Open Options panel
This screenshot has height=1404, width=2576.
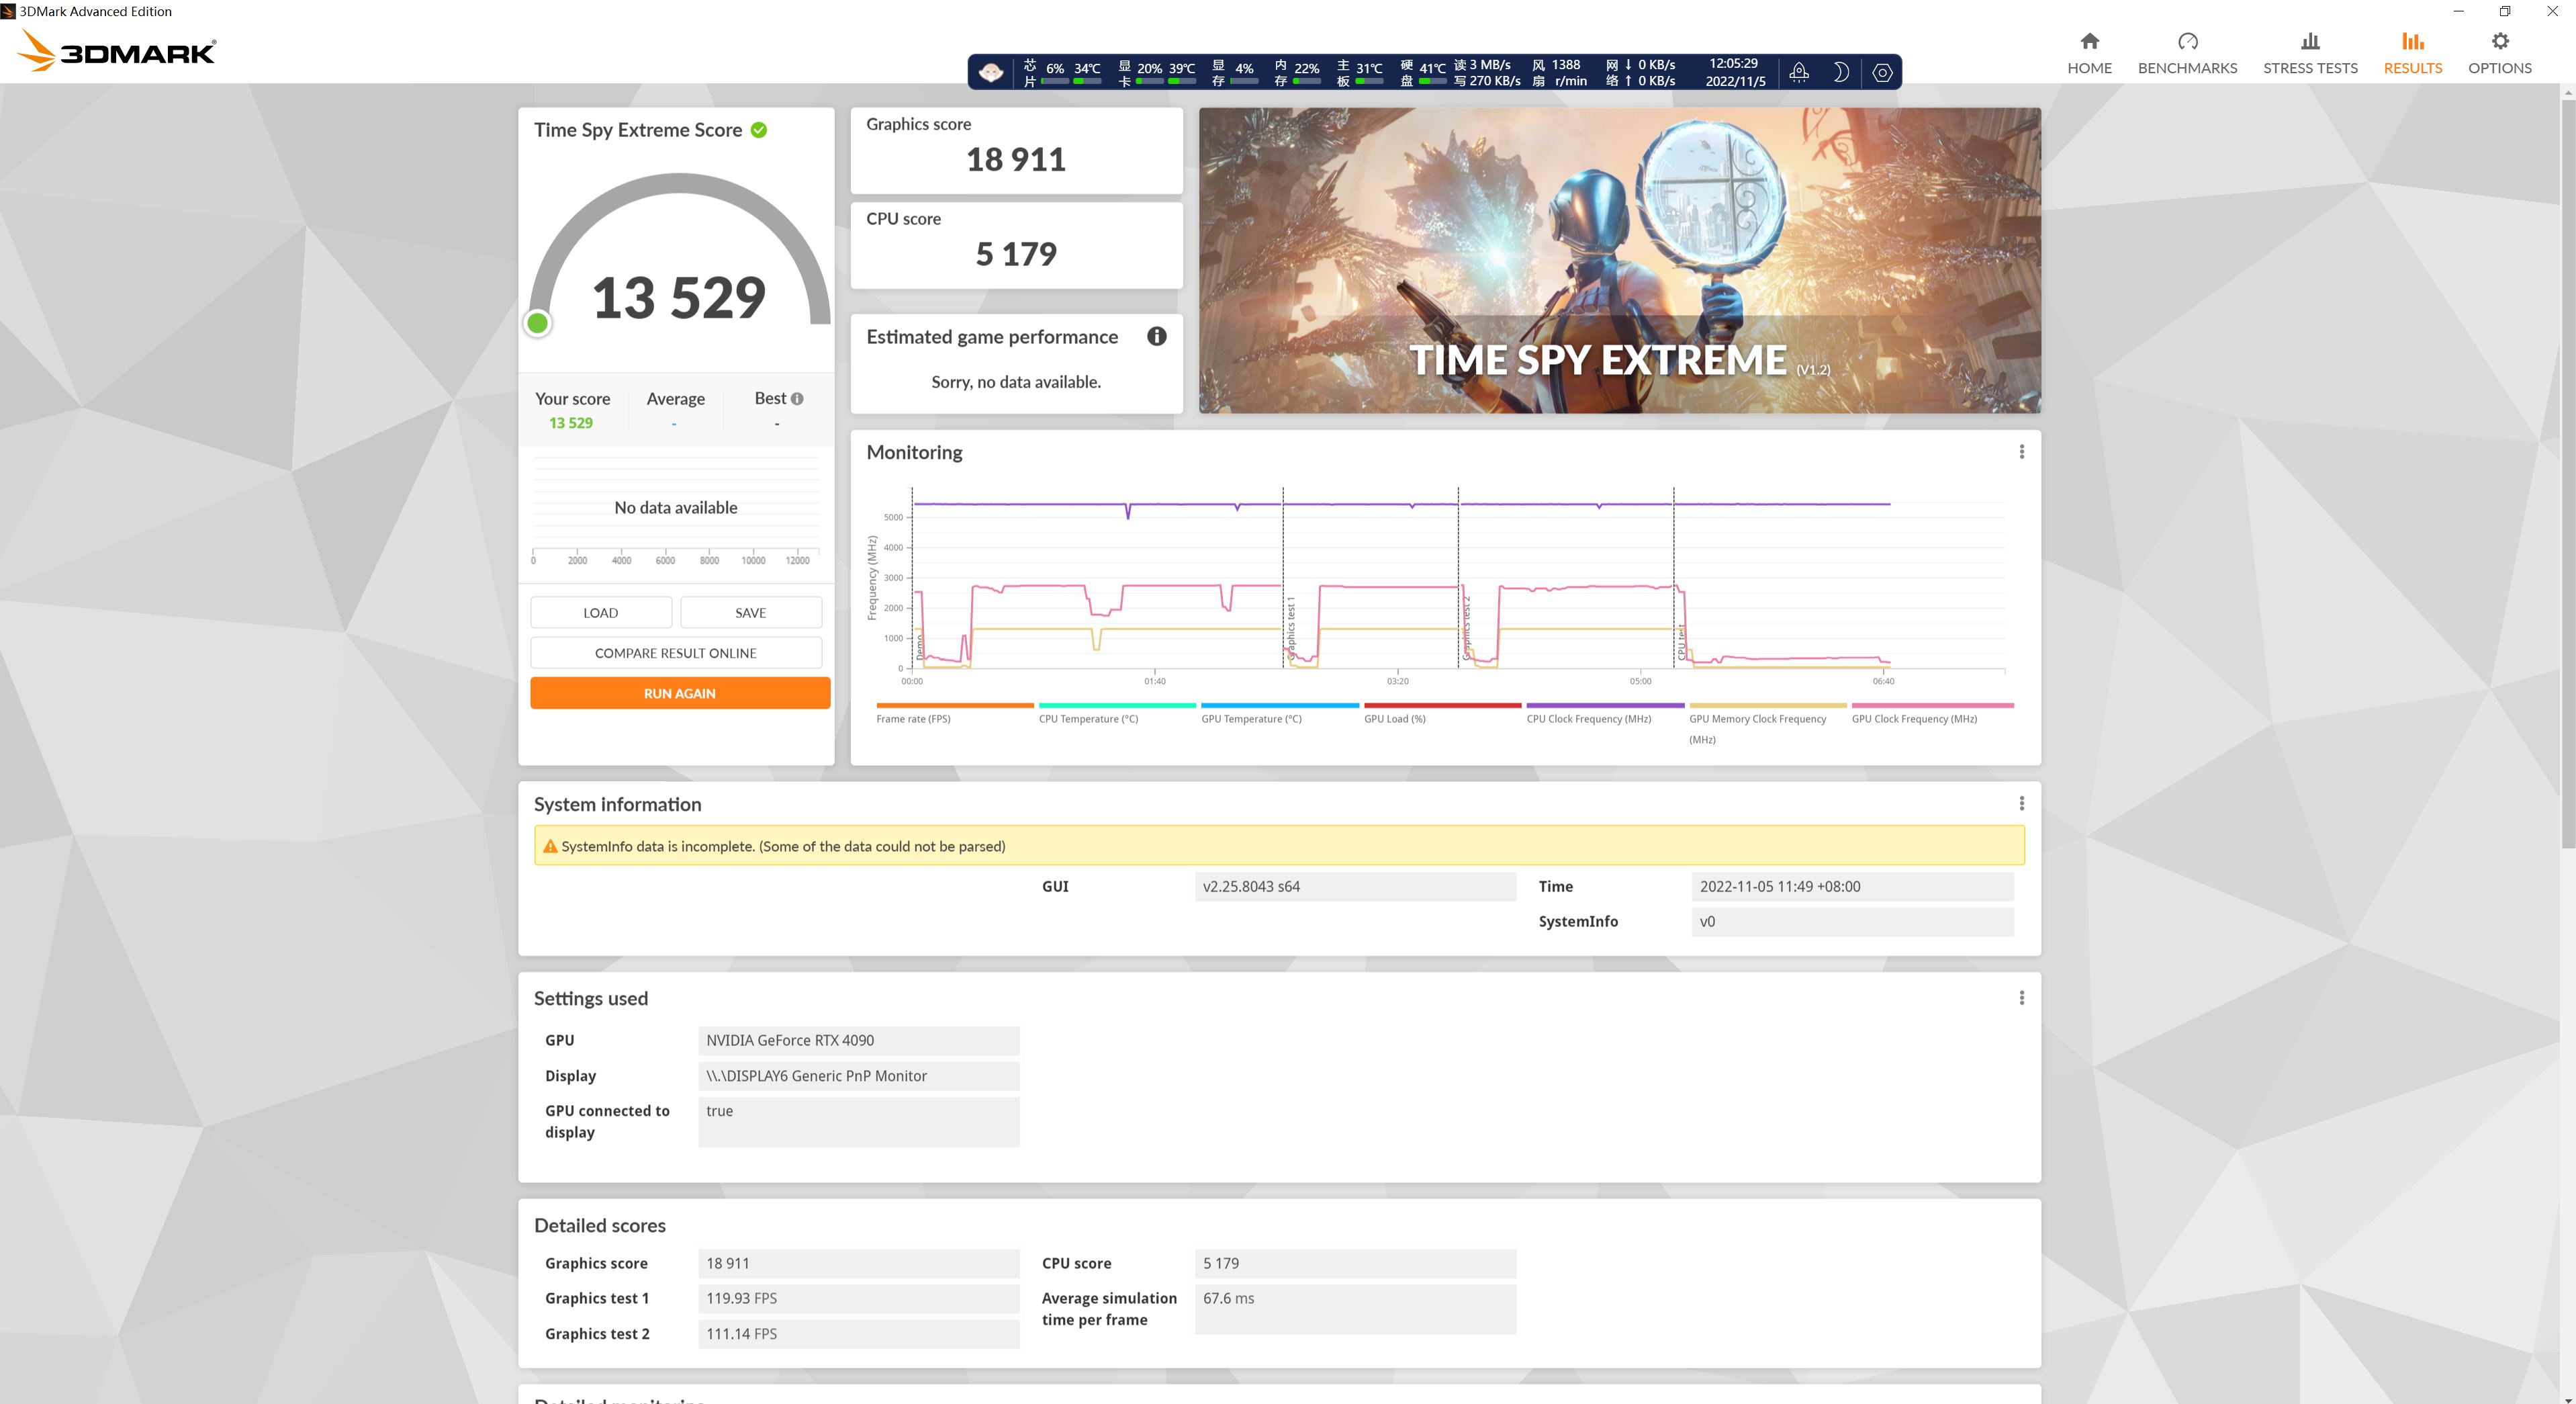click(2497, 50)
